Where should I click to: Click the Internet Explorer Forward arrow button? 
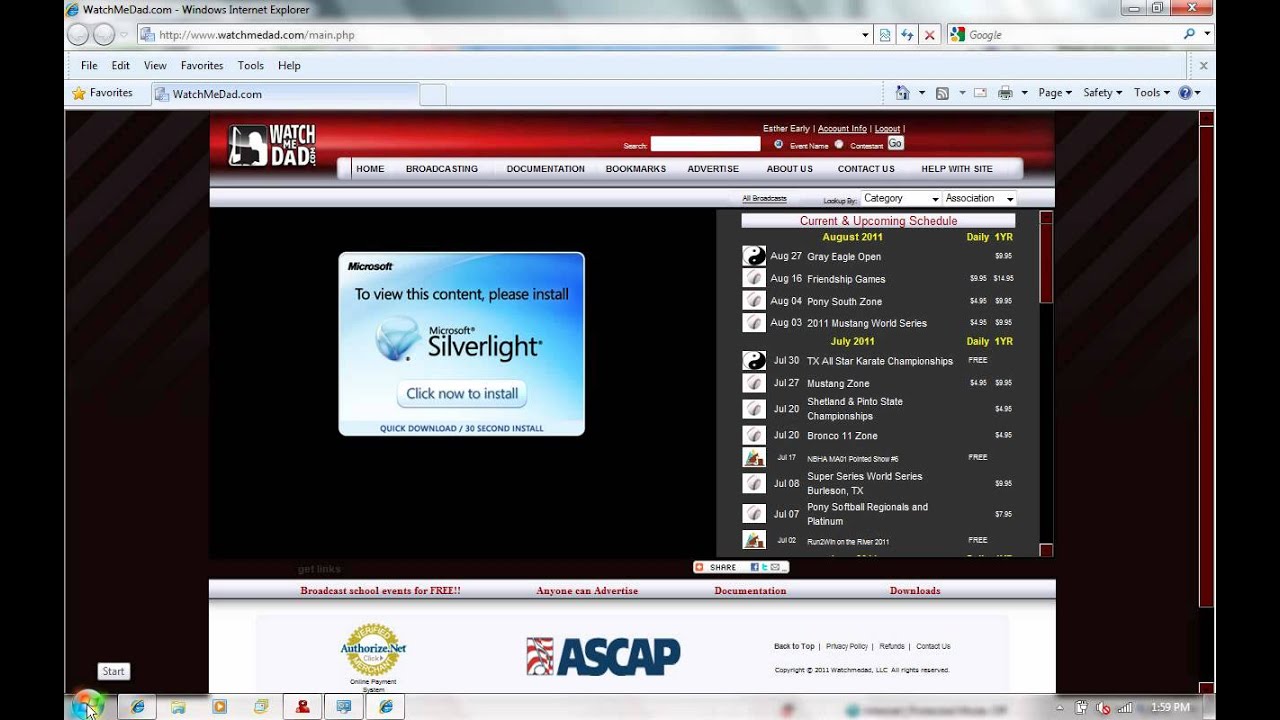tap(104, 34)
